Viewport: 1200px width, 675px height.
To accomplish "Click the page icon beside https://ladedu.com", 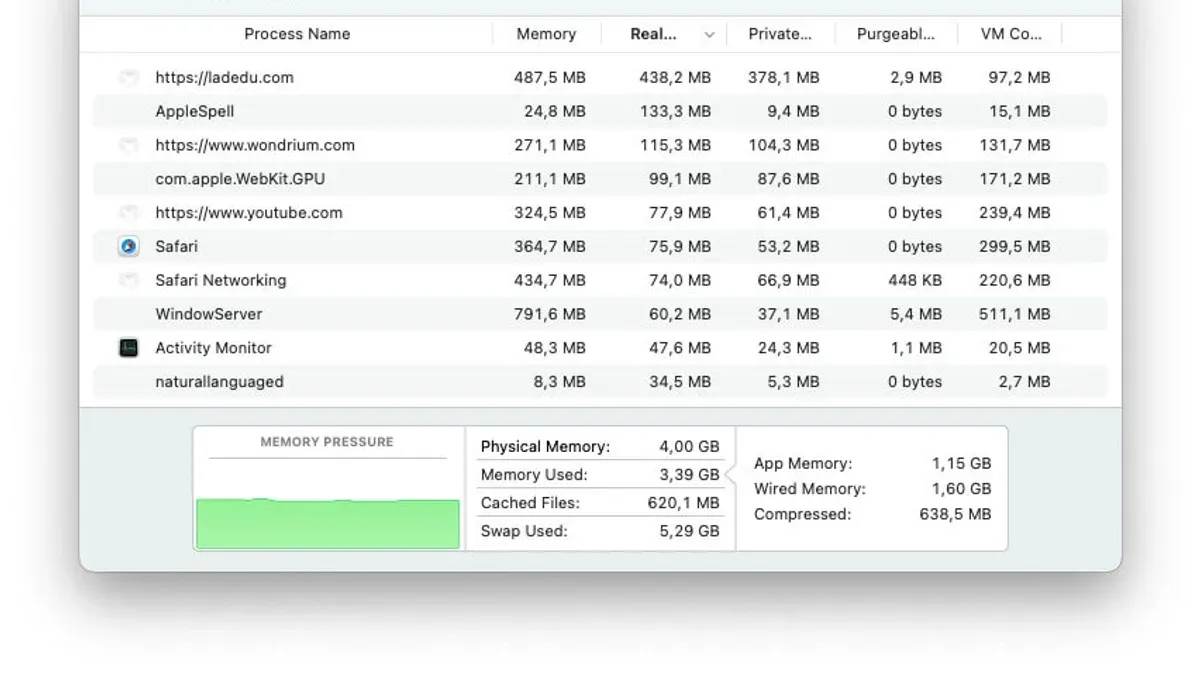I will point(129,77).
